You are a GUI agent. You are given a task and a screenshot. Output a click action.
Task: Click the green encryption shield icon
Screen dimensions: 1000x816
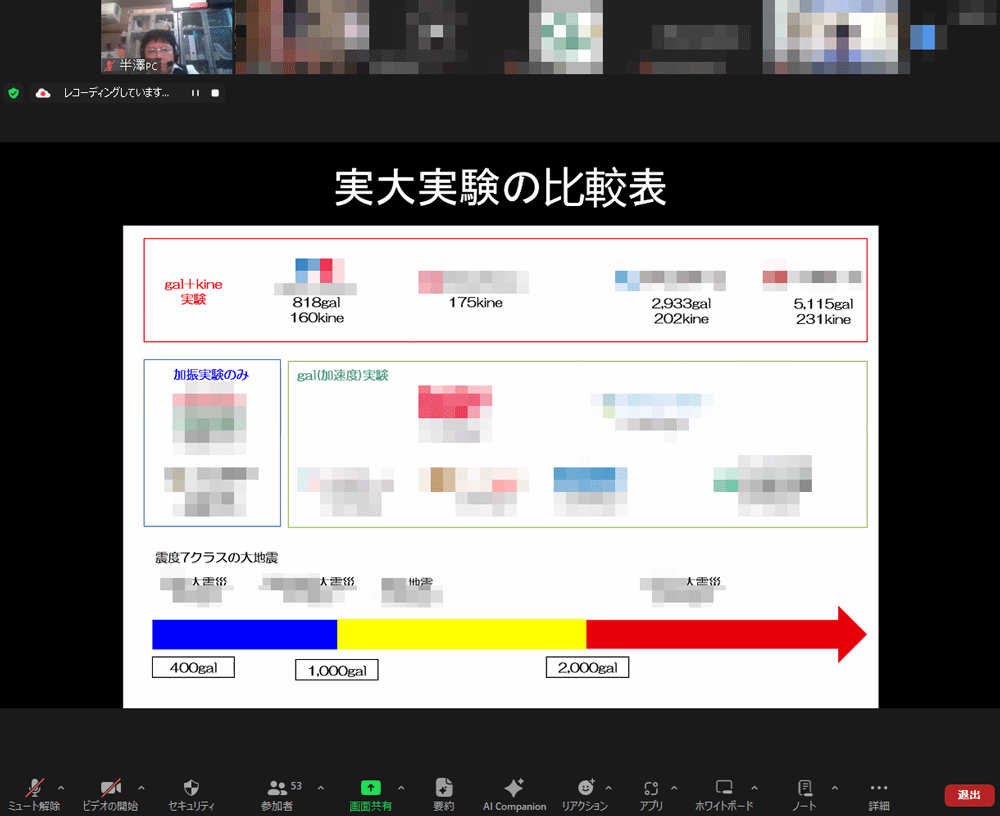click(14, 93)
